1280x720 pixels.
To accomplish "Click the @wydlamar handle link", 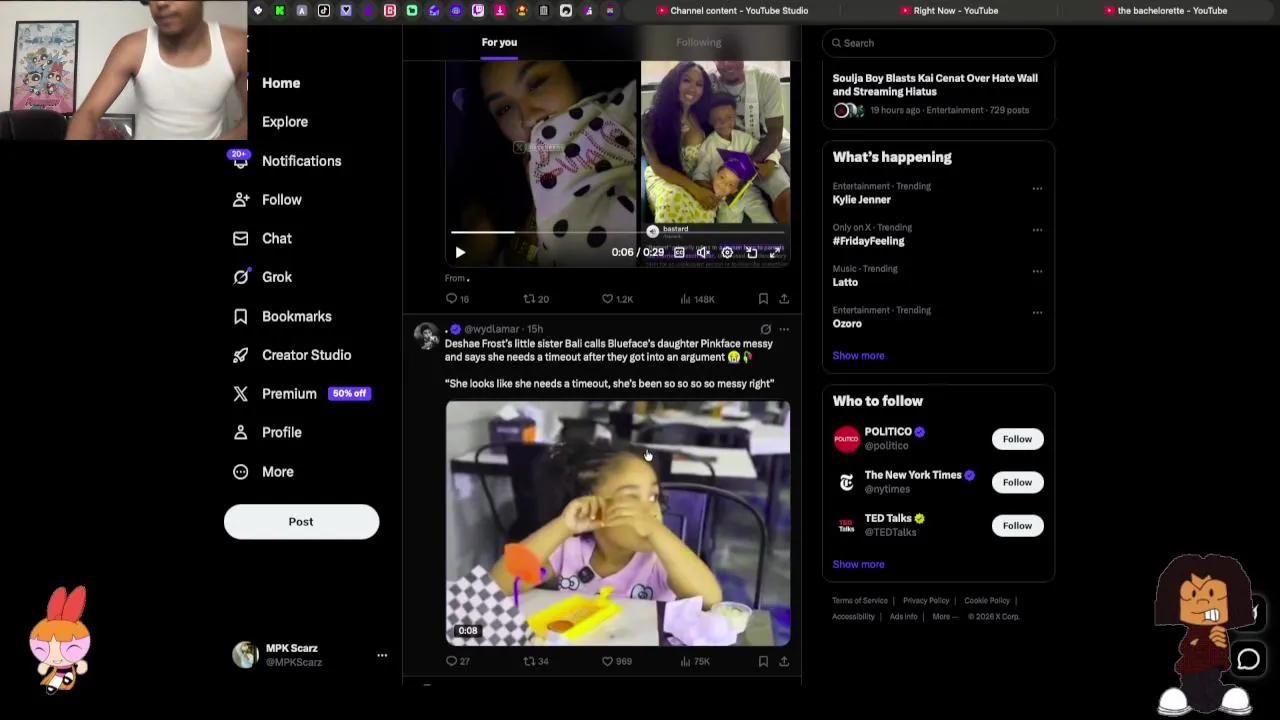I will coord(492,329).
